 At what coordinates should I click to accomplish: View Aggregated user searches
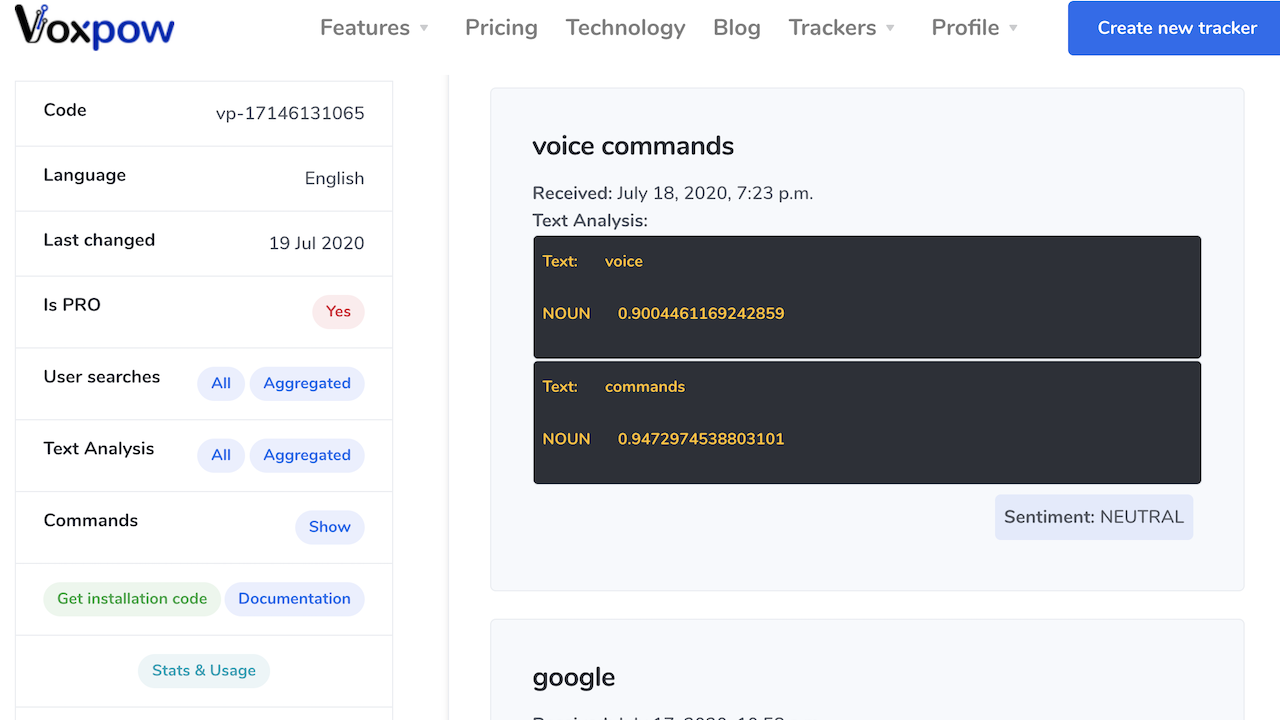(306, 383)
